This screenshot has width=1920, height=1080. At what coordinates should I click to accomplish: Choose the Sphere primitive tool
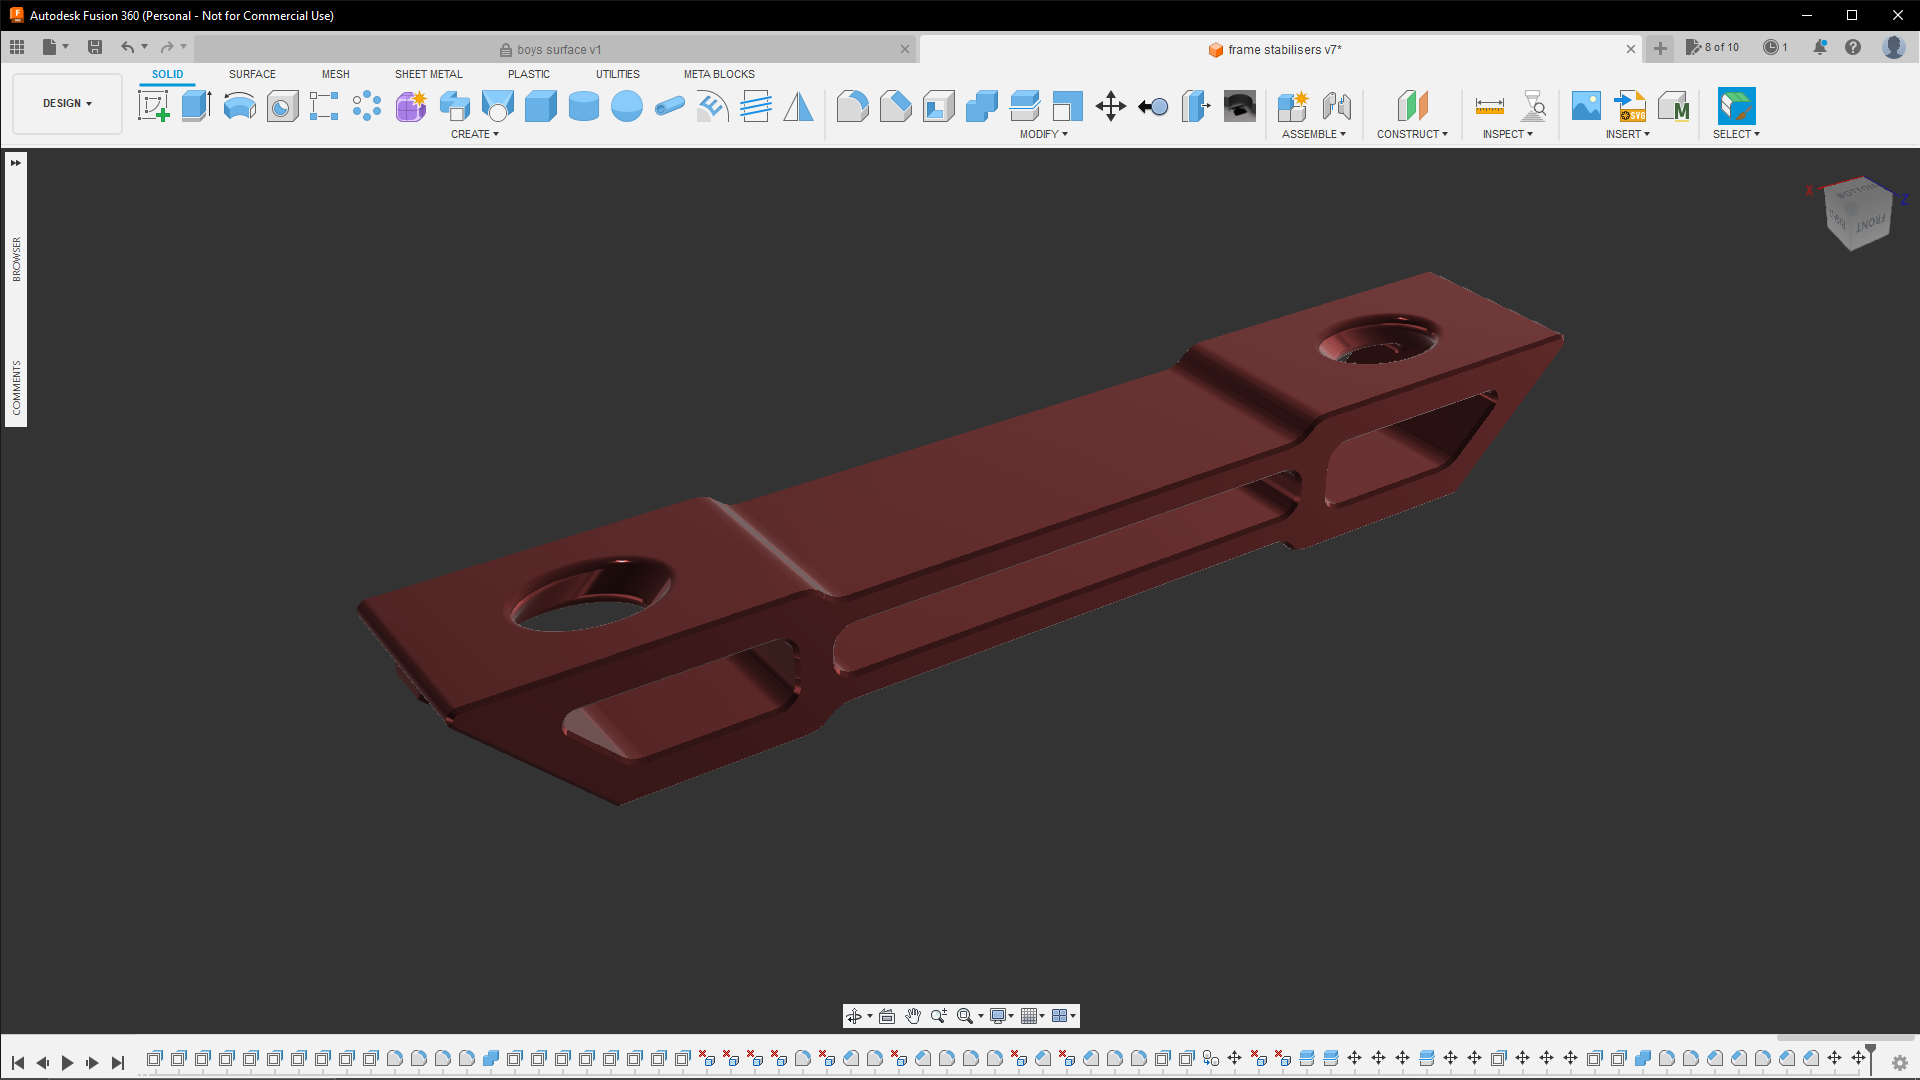tap(627, 106)
